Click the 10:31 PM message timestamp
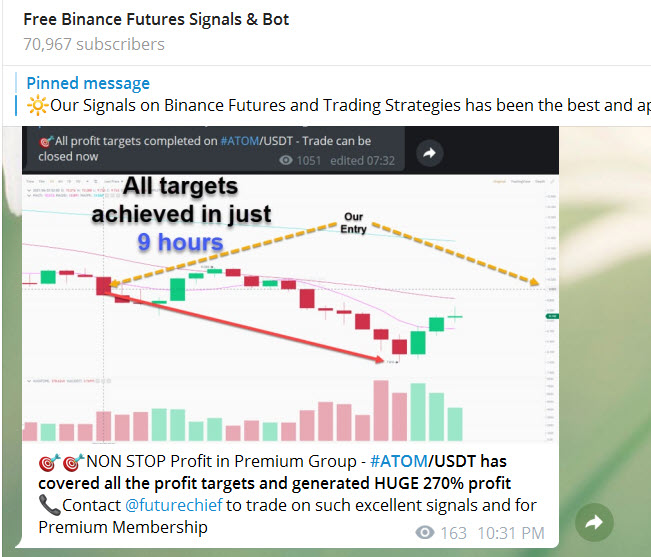This screenshot has width=651, height=557. tap(511, 534)
